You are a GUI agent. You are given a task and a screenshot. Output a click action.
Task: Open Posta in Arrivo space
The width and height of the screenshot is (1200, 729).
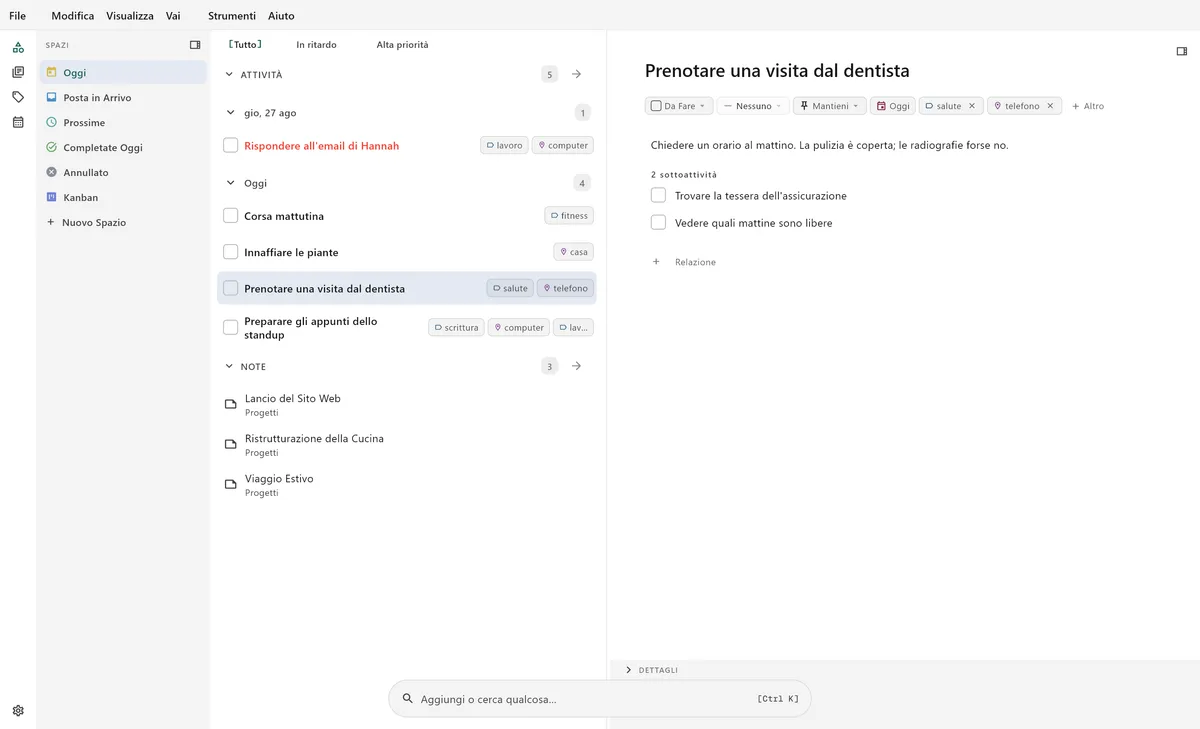pyautogui.click(x=123, y=98)
